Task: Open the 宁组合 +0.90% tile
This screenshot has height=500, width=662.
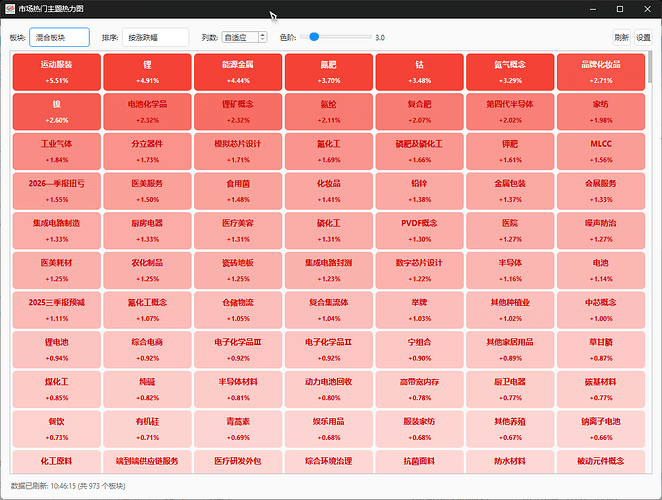Action: tap(420, 350)
